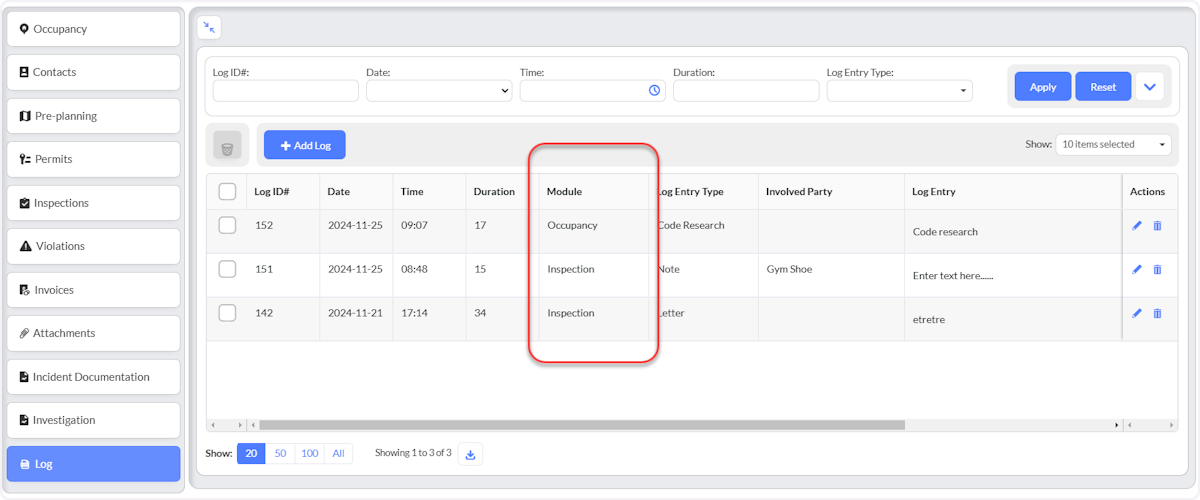Sort by the Involved Party header

(x=799, y=192)
